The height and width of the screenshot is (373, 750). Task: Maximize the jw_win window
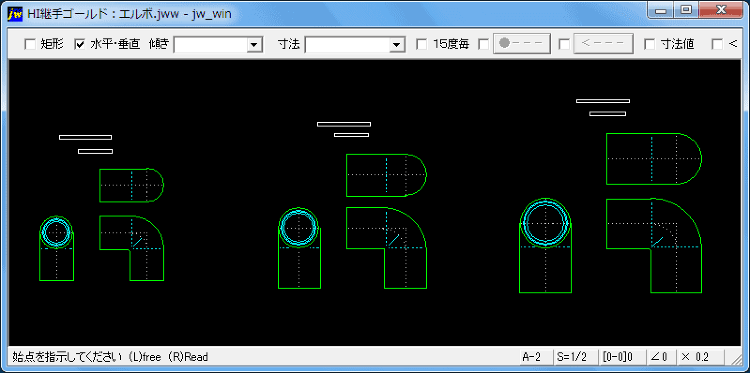pos(685,10)
